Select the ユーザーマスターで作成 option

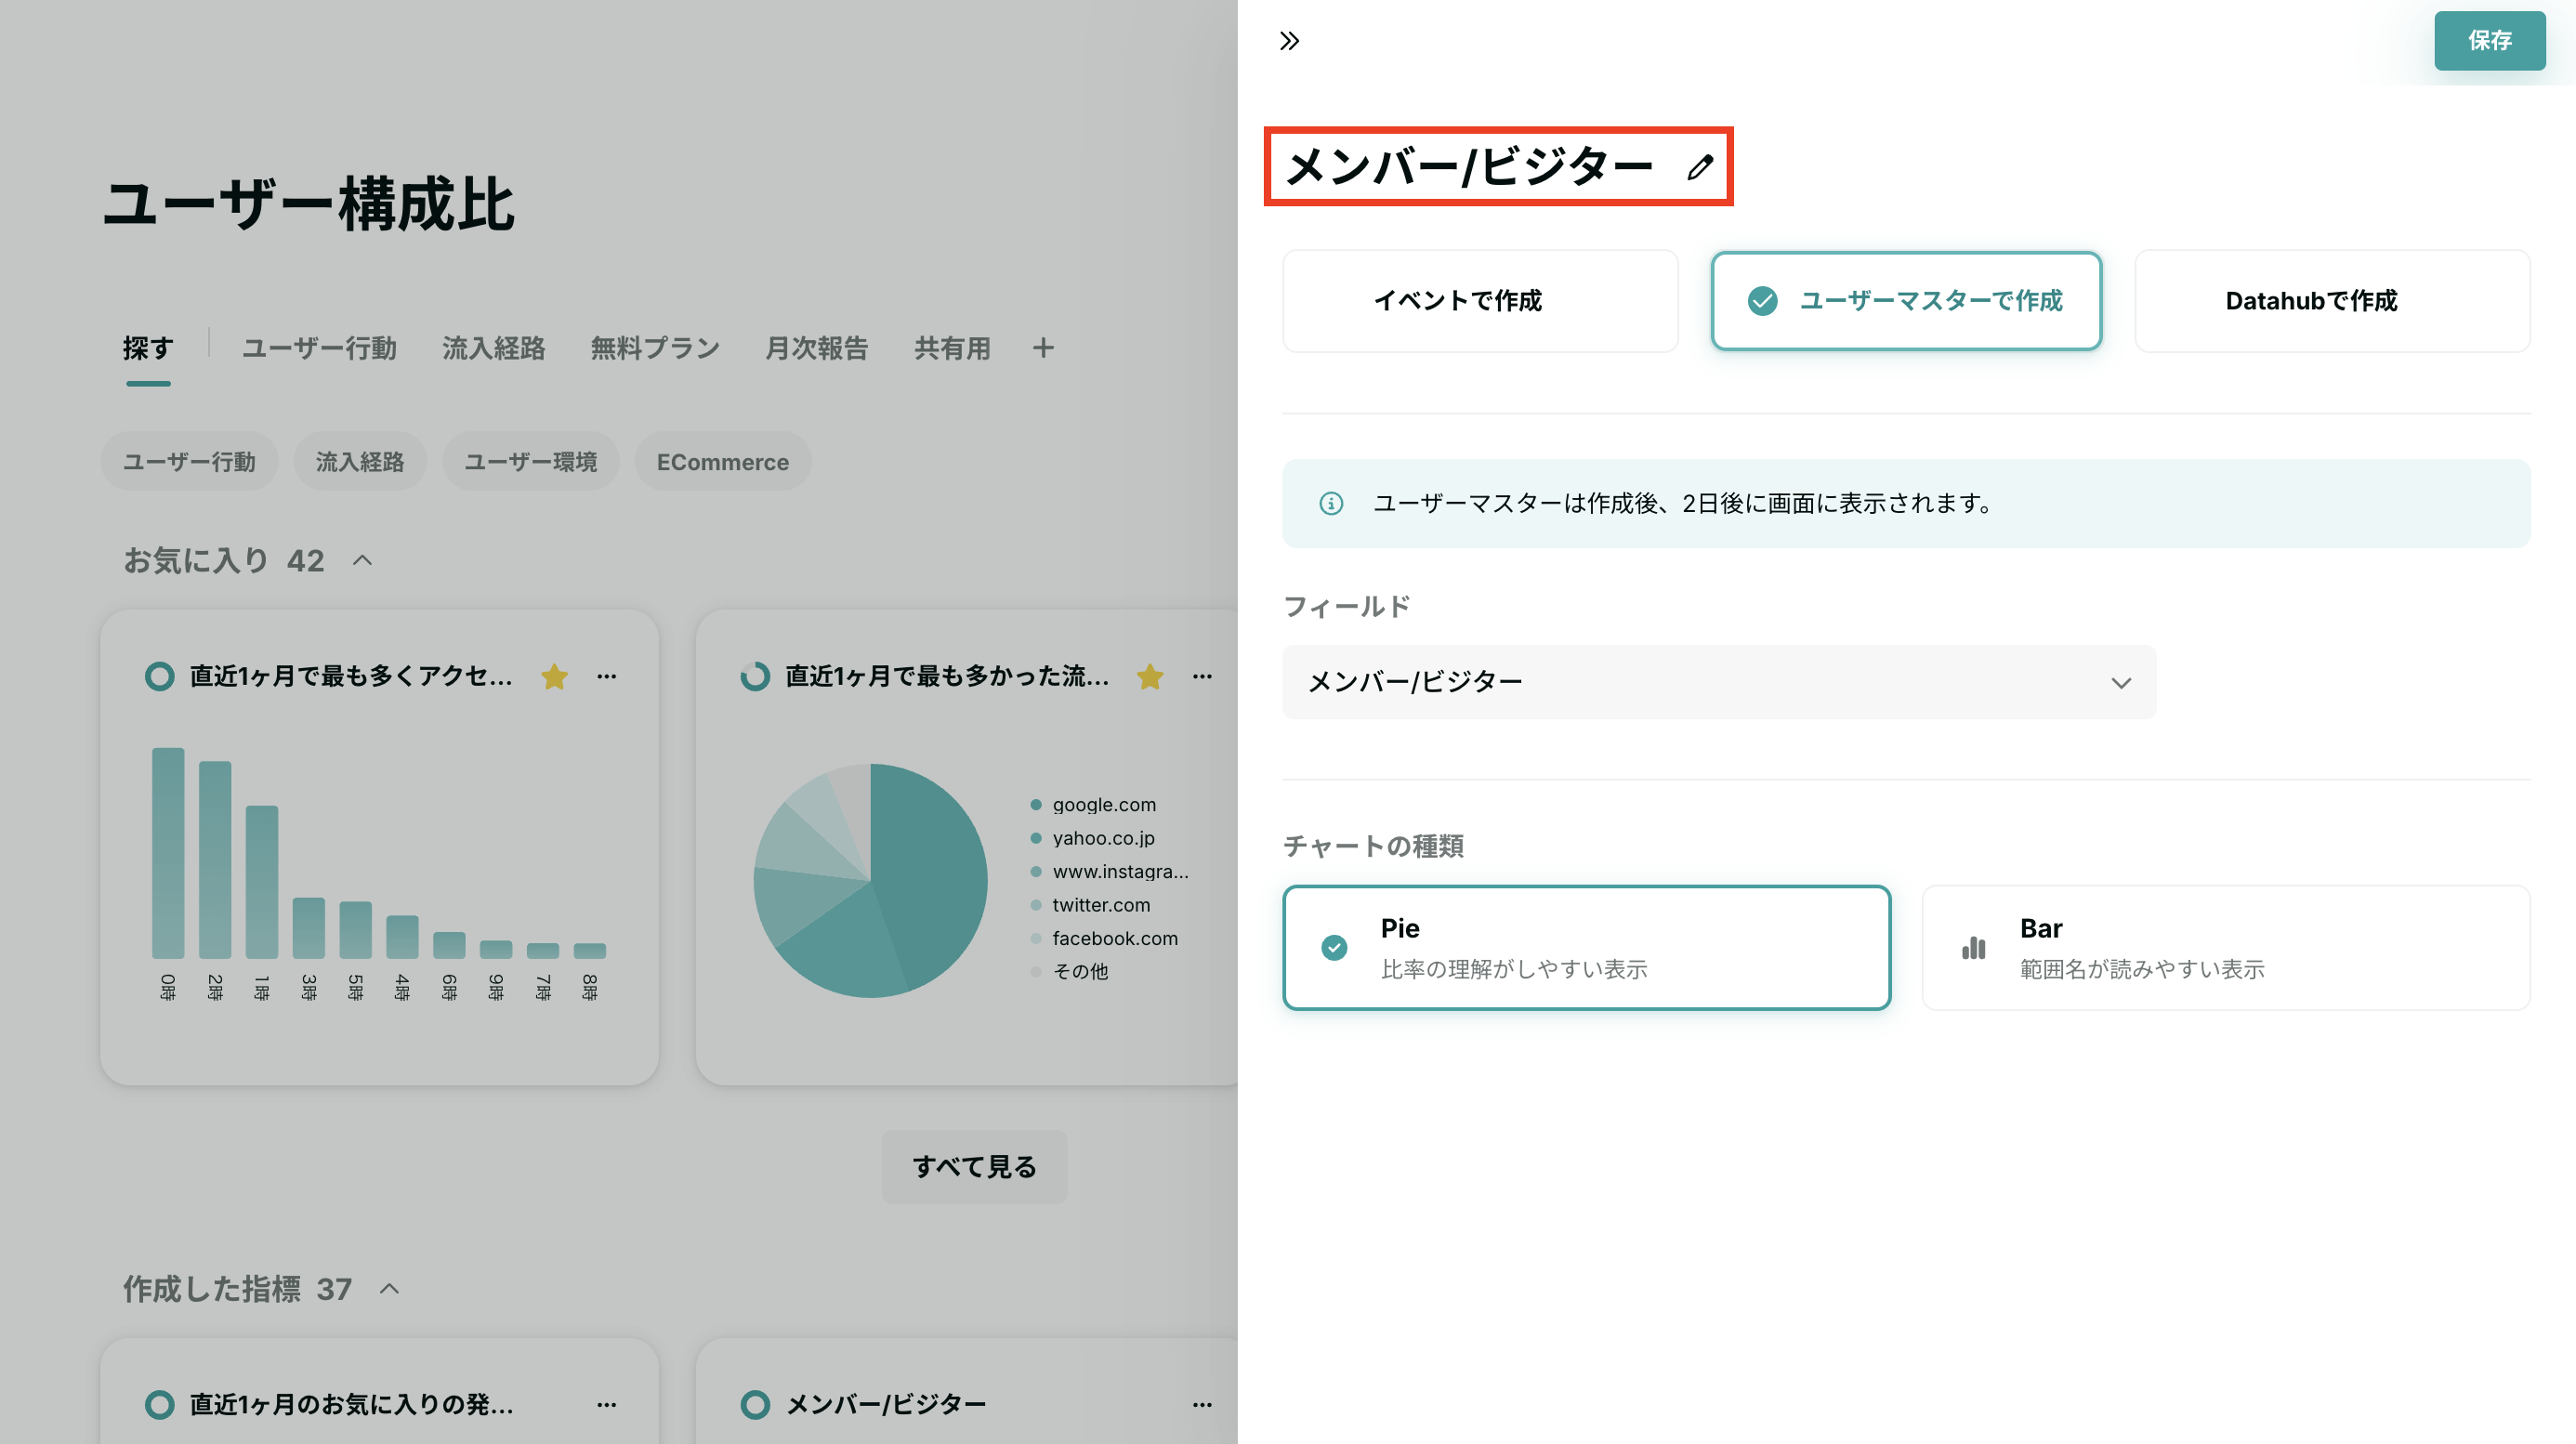tap(1906, 301)
